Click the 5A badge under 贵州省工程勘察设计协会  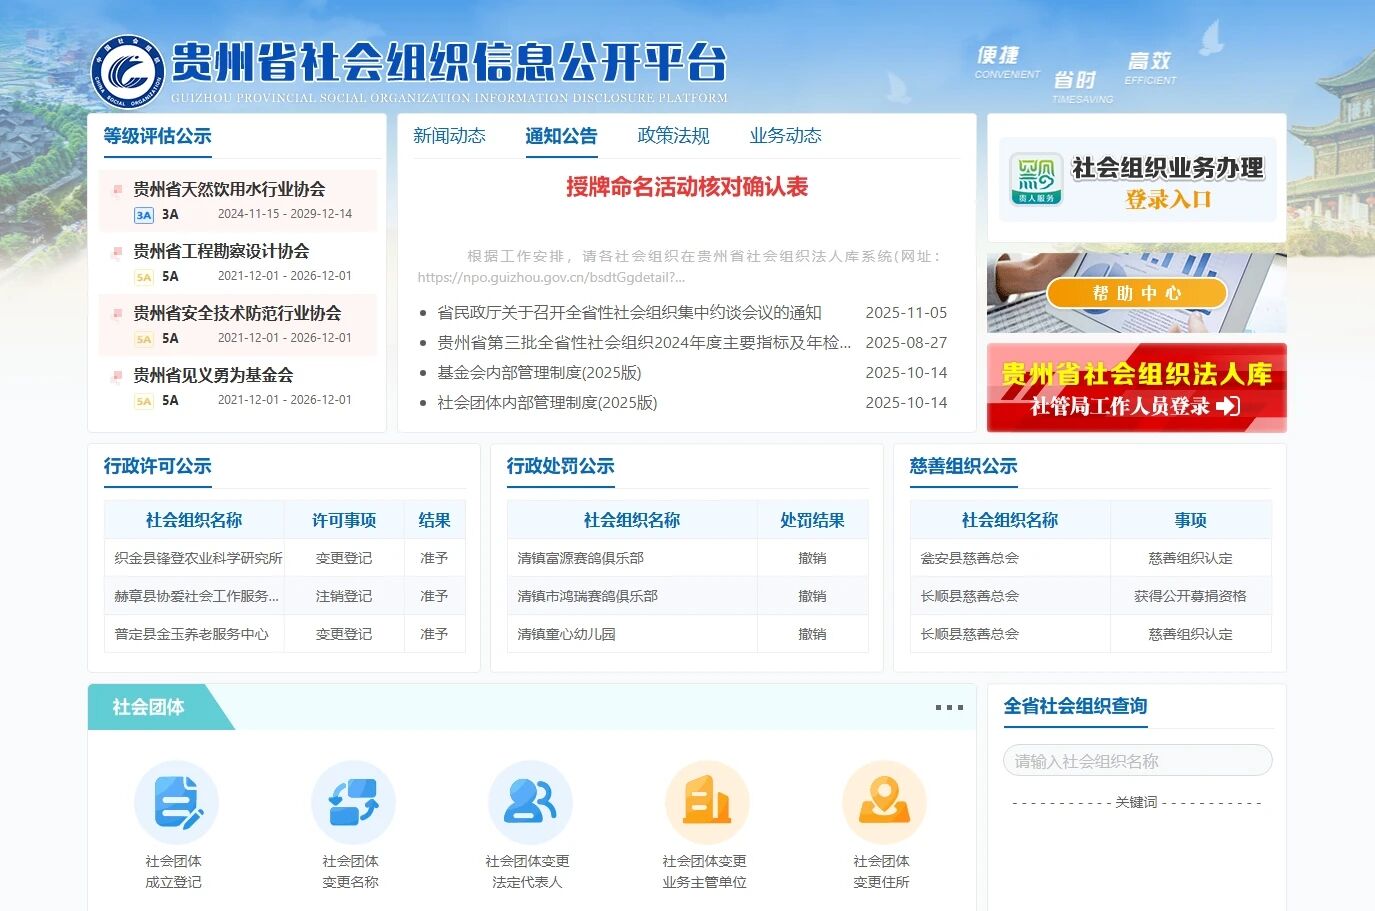pyautogui.click(x=144, y=277)
